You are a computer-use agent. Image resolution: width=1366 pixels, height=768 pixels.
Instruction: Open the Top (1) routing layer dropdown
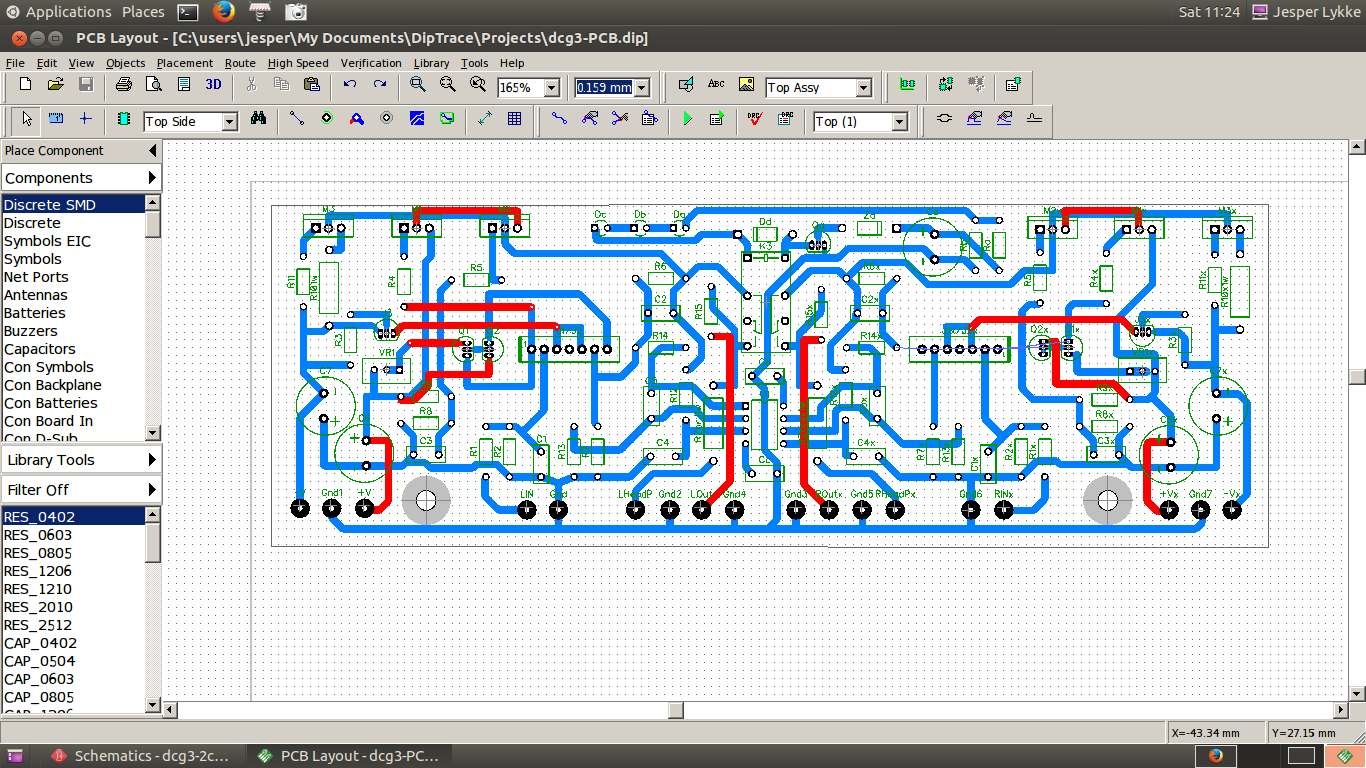[899, 122]
